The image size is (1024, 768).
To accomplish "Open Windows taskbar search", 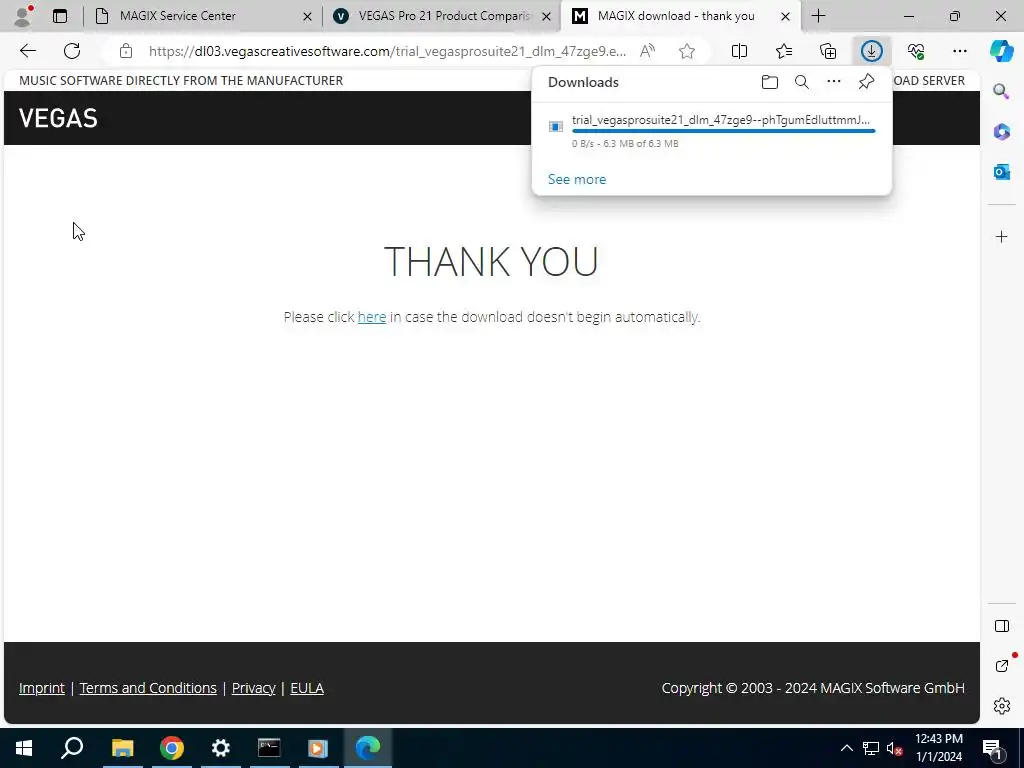I will coord(72,748).
